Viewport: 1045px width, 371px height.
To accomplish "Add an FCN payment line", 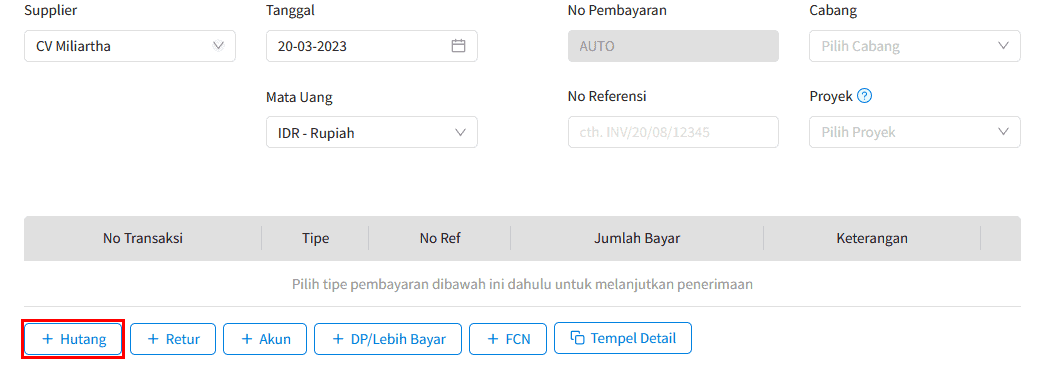I will (508, 339).
